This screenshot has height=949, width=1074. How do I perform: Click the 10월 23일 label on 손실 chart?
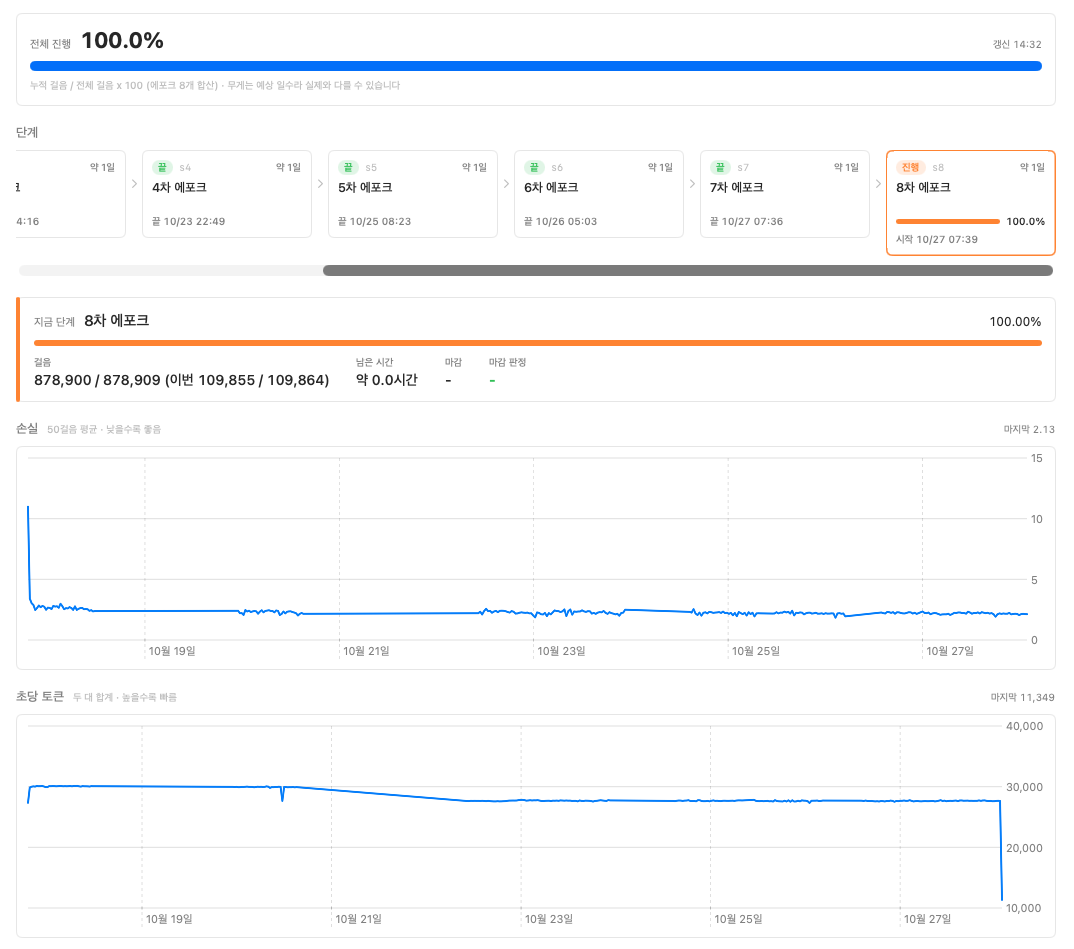pyautogui.click(x=561, y=651)
